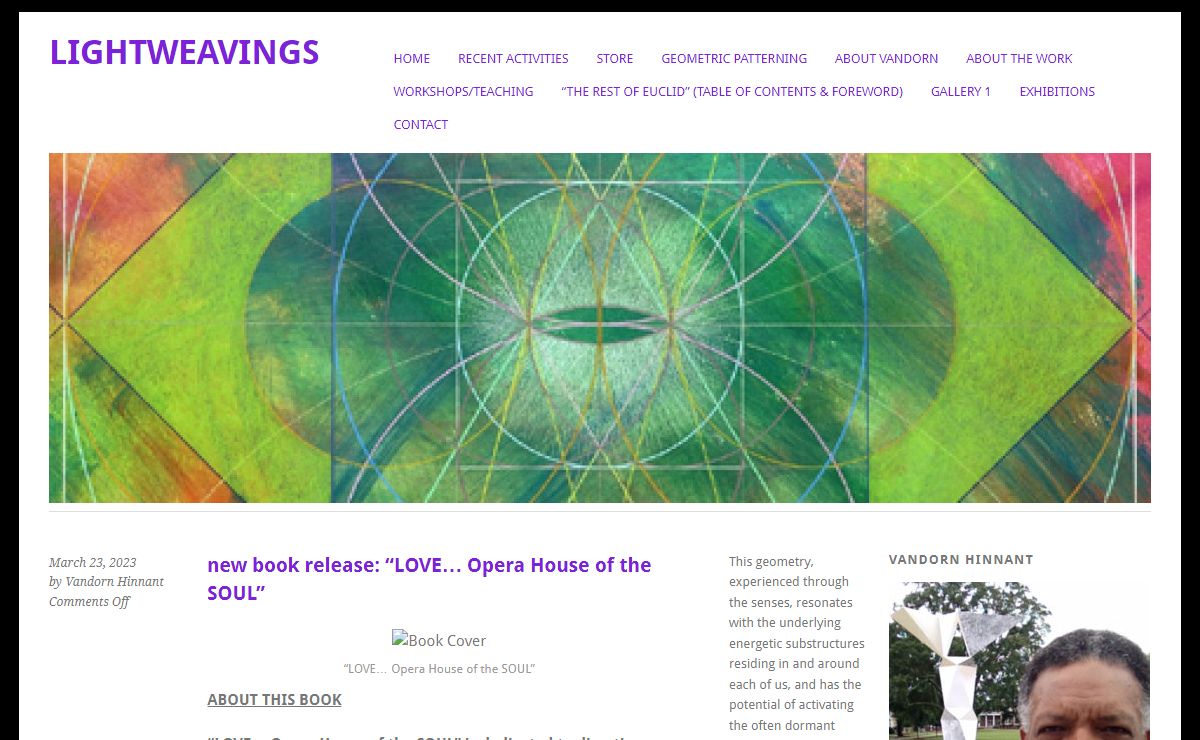Open ABOUT VANDORN page
The width and height of the screenshot is (1200, 740).
coord(886,59)
